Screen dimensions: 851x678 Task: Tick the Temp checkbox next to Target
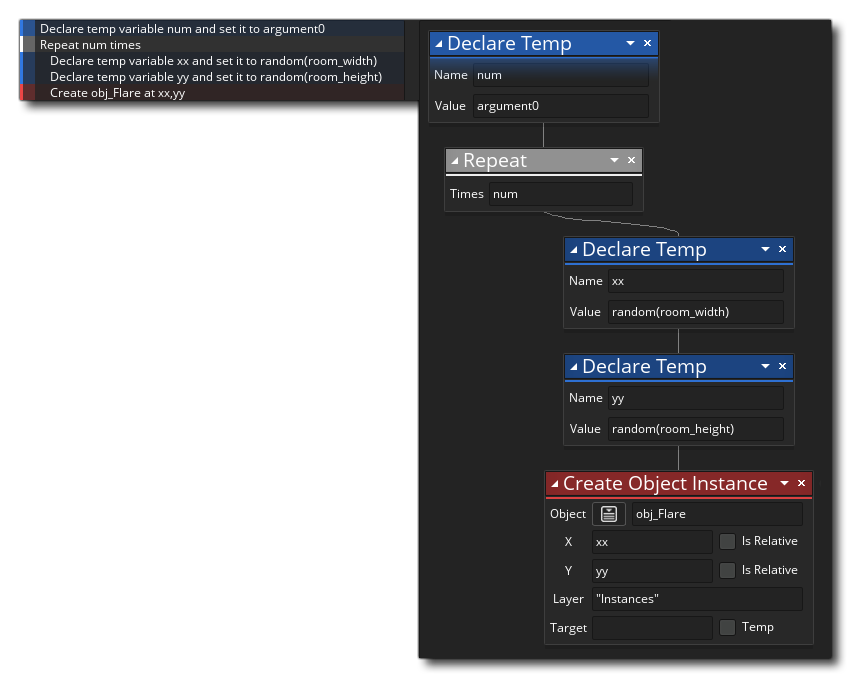point(728,627)
